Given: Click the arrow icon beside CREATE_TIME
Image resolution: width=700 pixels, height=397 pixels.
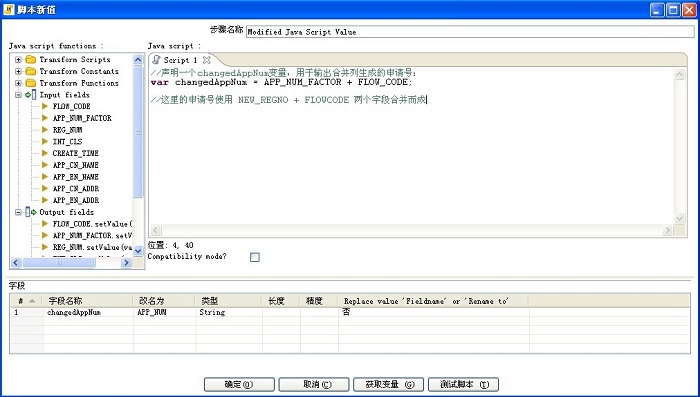Looking at the screenshot, I should (45, 153).
